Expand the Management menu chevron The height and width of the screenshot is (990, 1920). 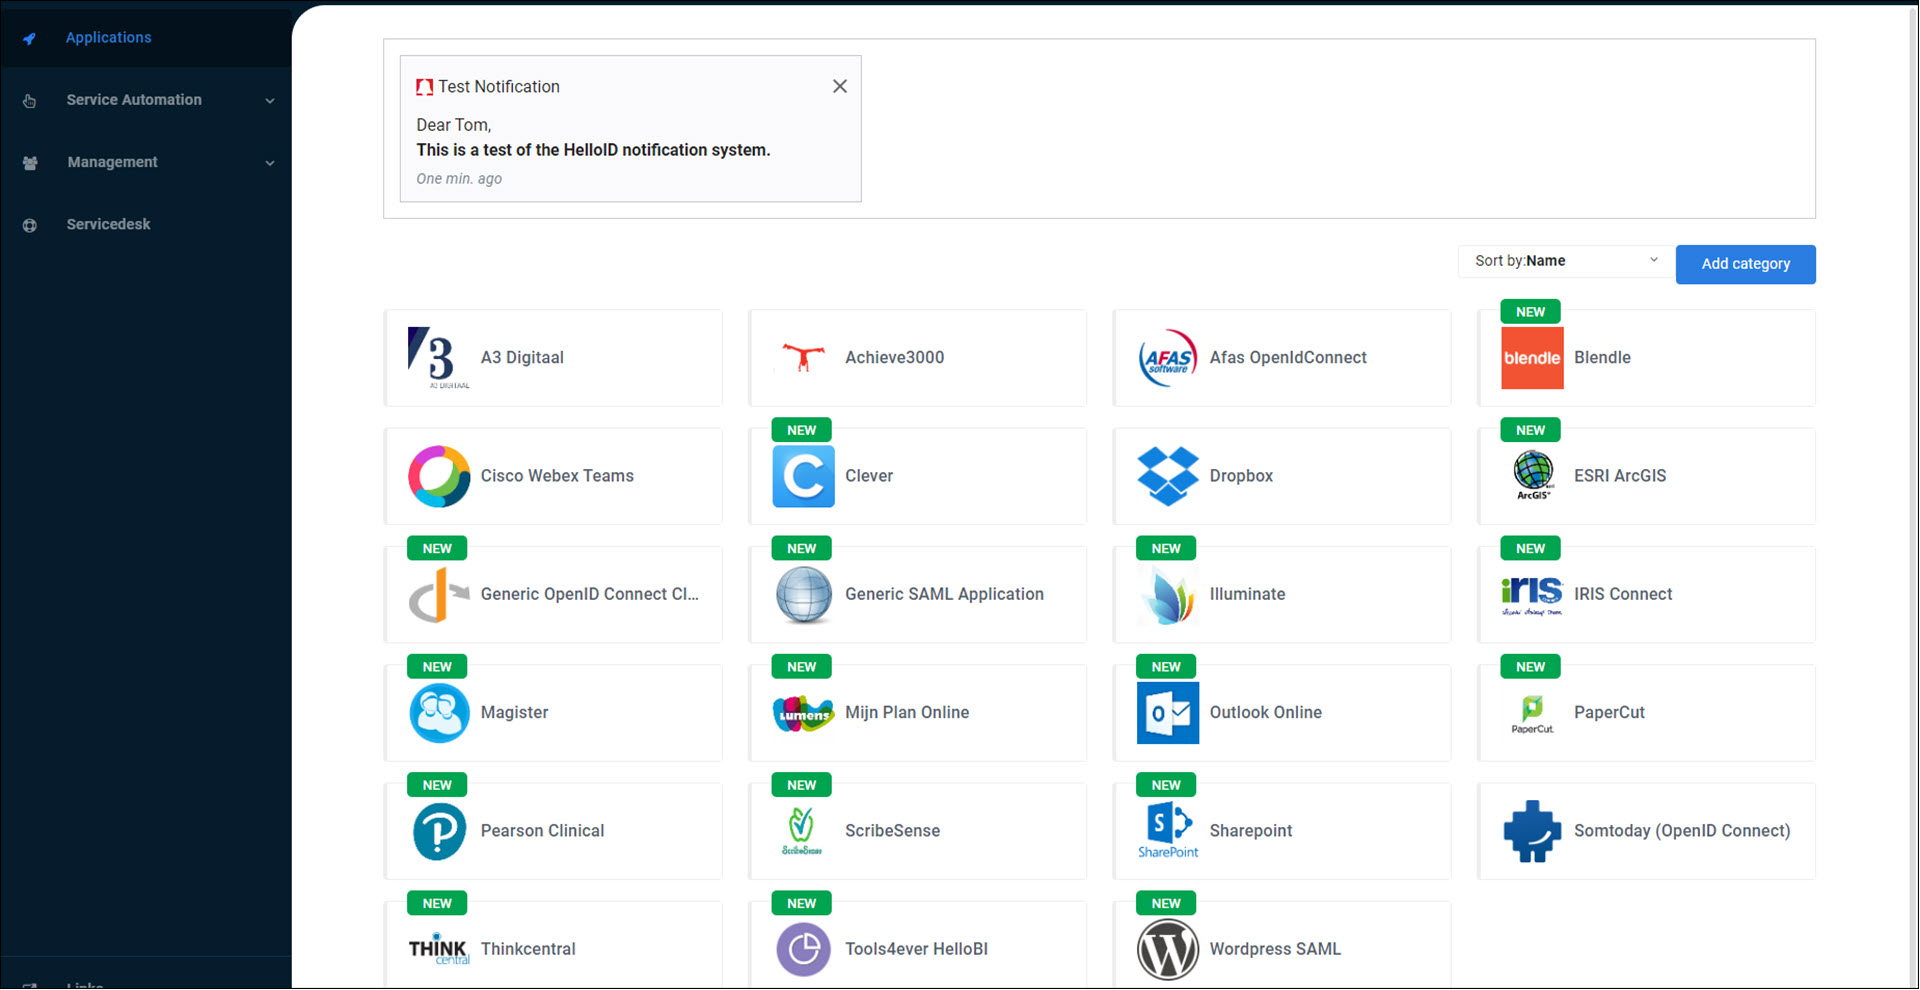coord(270,163)
